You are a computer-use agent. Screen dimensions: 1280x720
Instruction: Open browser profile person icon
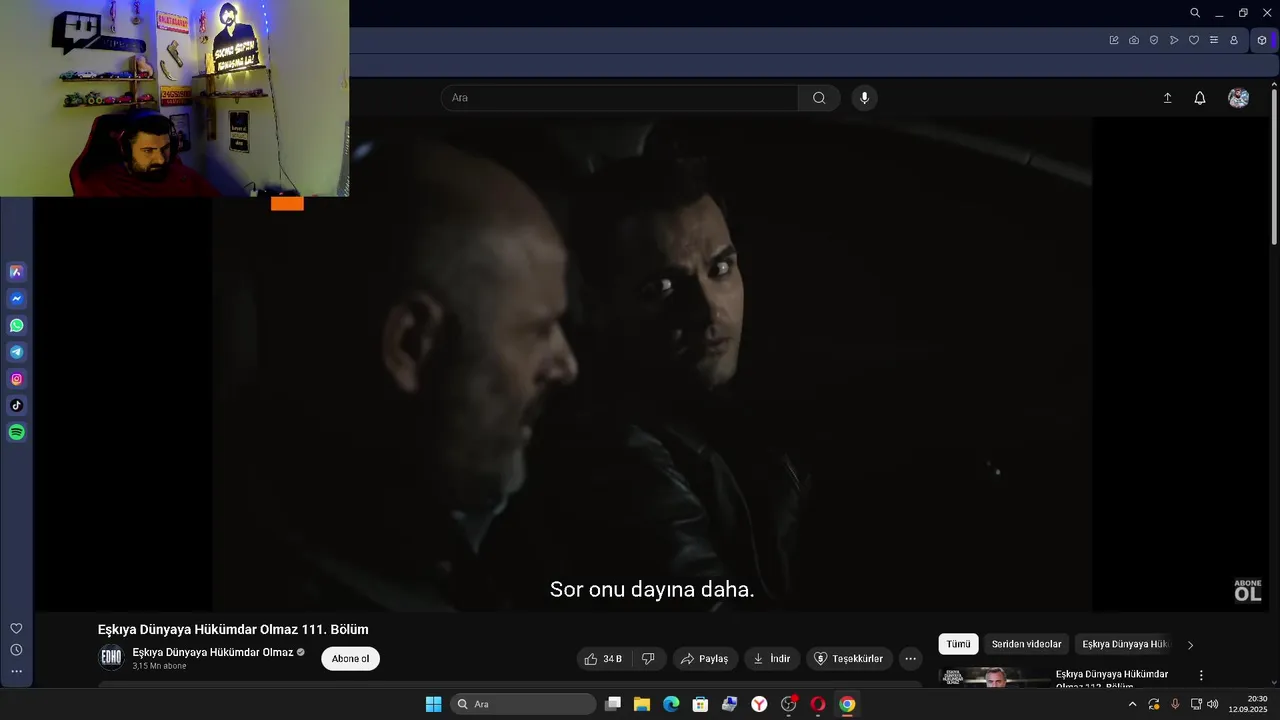(x=1234, y=40)
